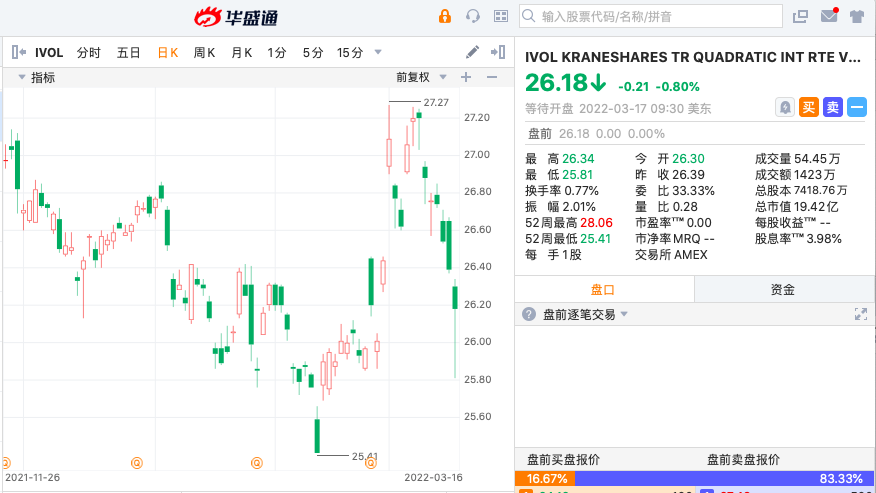Collapse the right side panel icon
Viewport: 876px width, 493px height.
(x=498, y=52)
